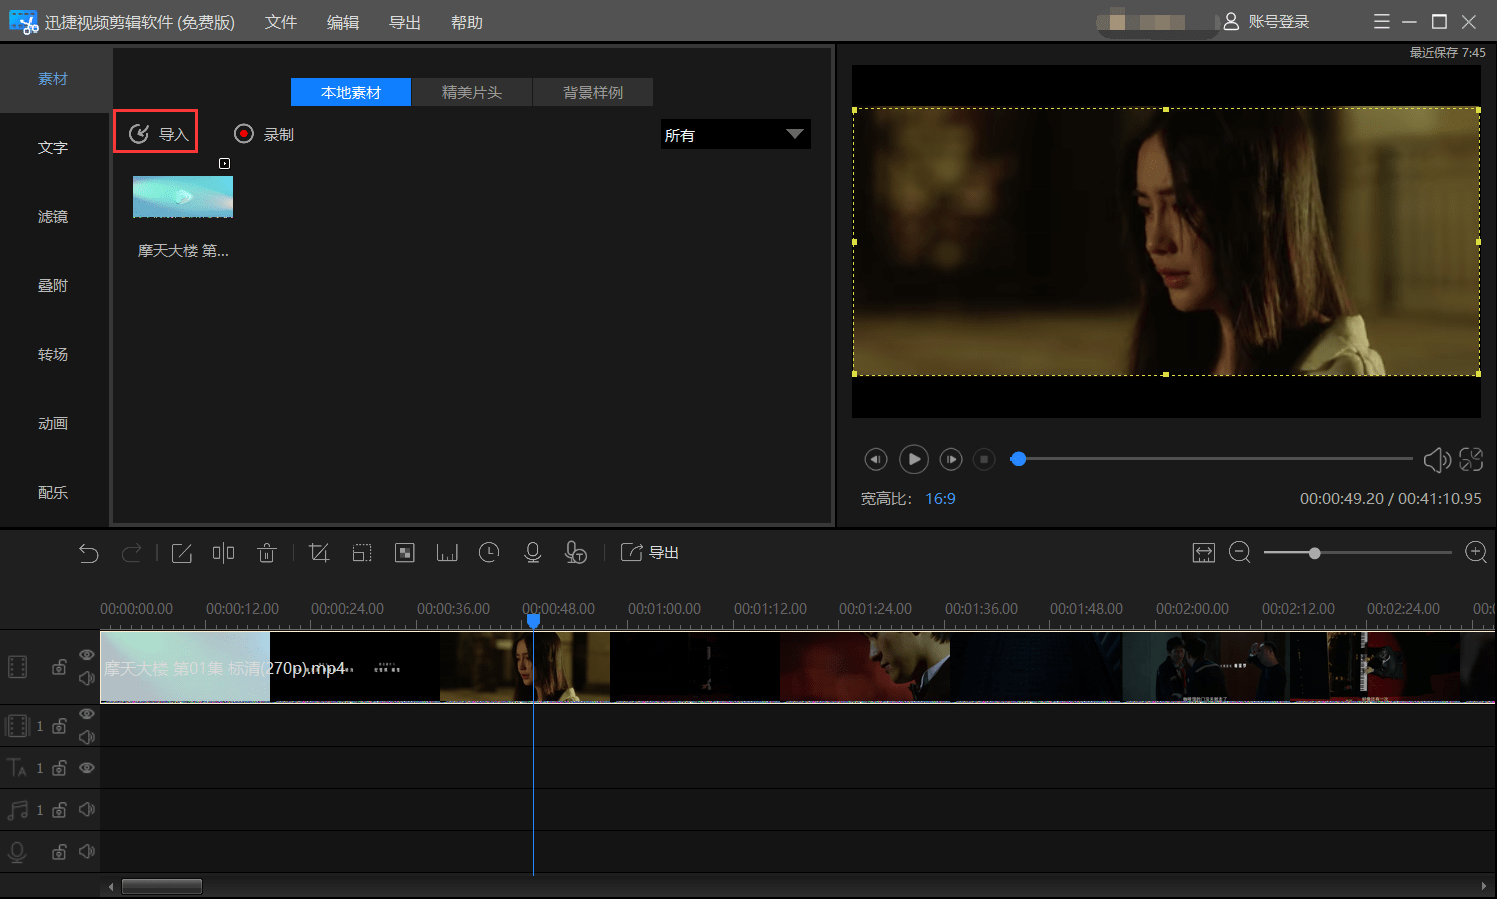The width and height of the screenshot is (1497, 899).
Task: Switch to the 精美片头 tab
Action: [472, 93]
